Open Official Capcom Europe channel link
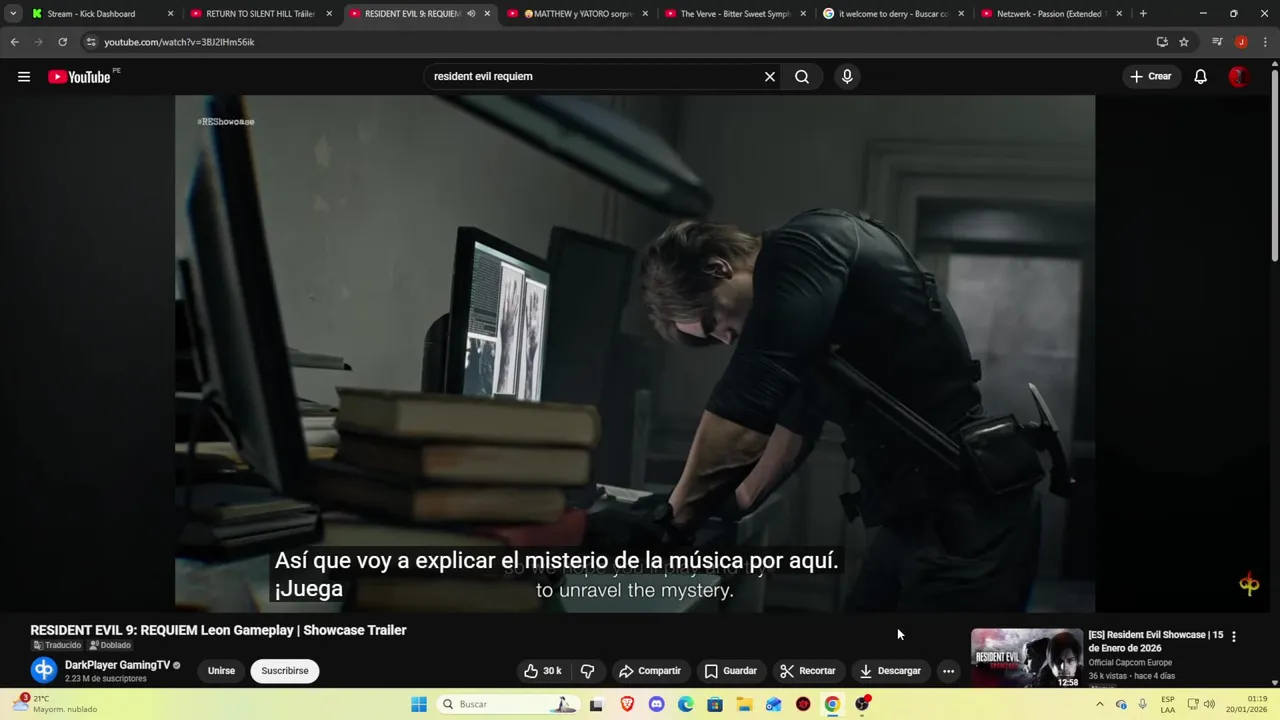The image size is (1280, 720). click(x=1130, y=662)
